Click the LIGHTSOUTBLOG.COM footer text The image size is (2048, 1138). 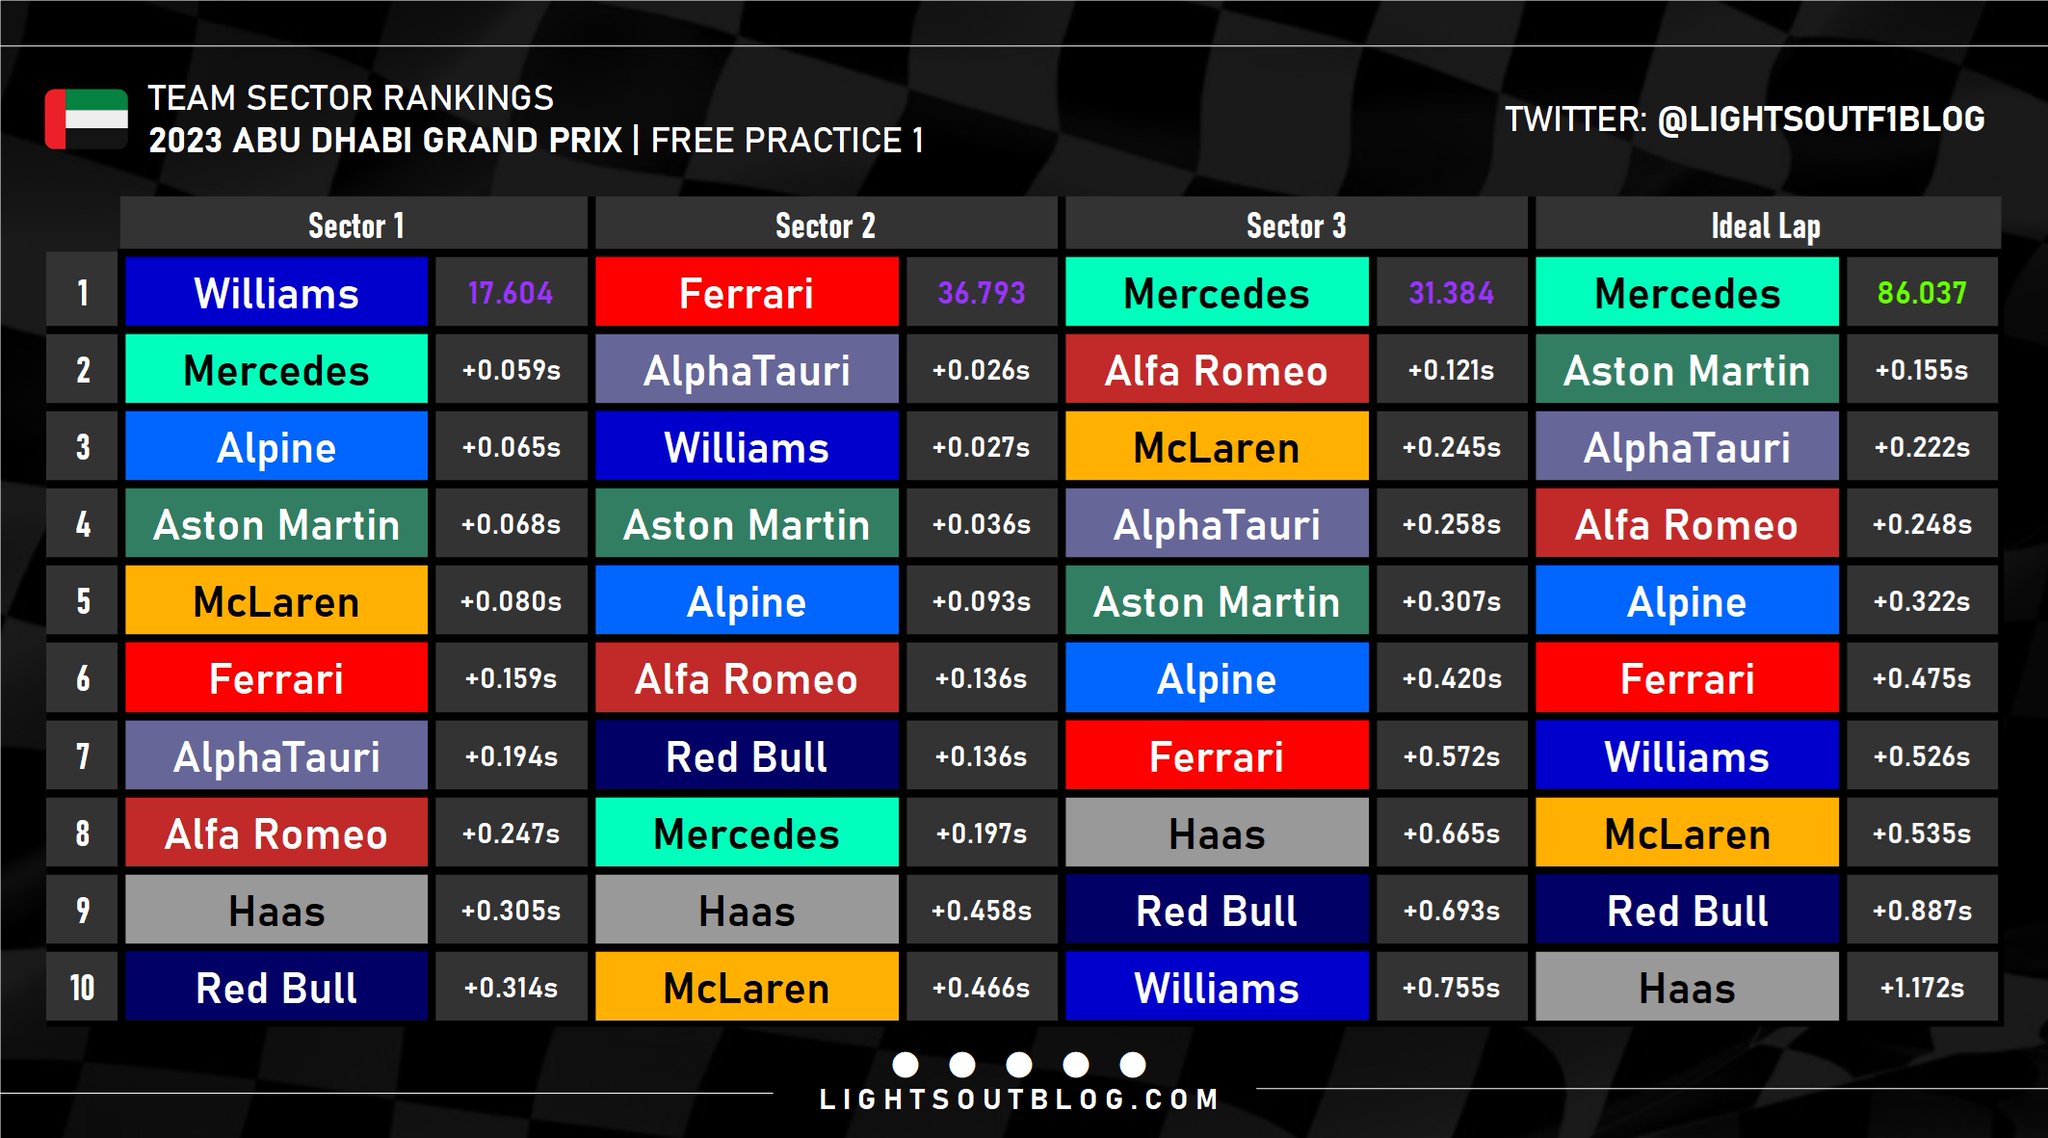click(x=1019, y=1100)
